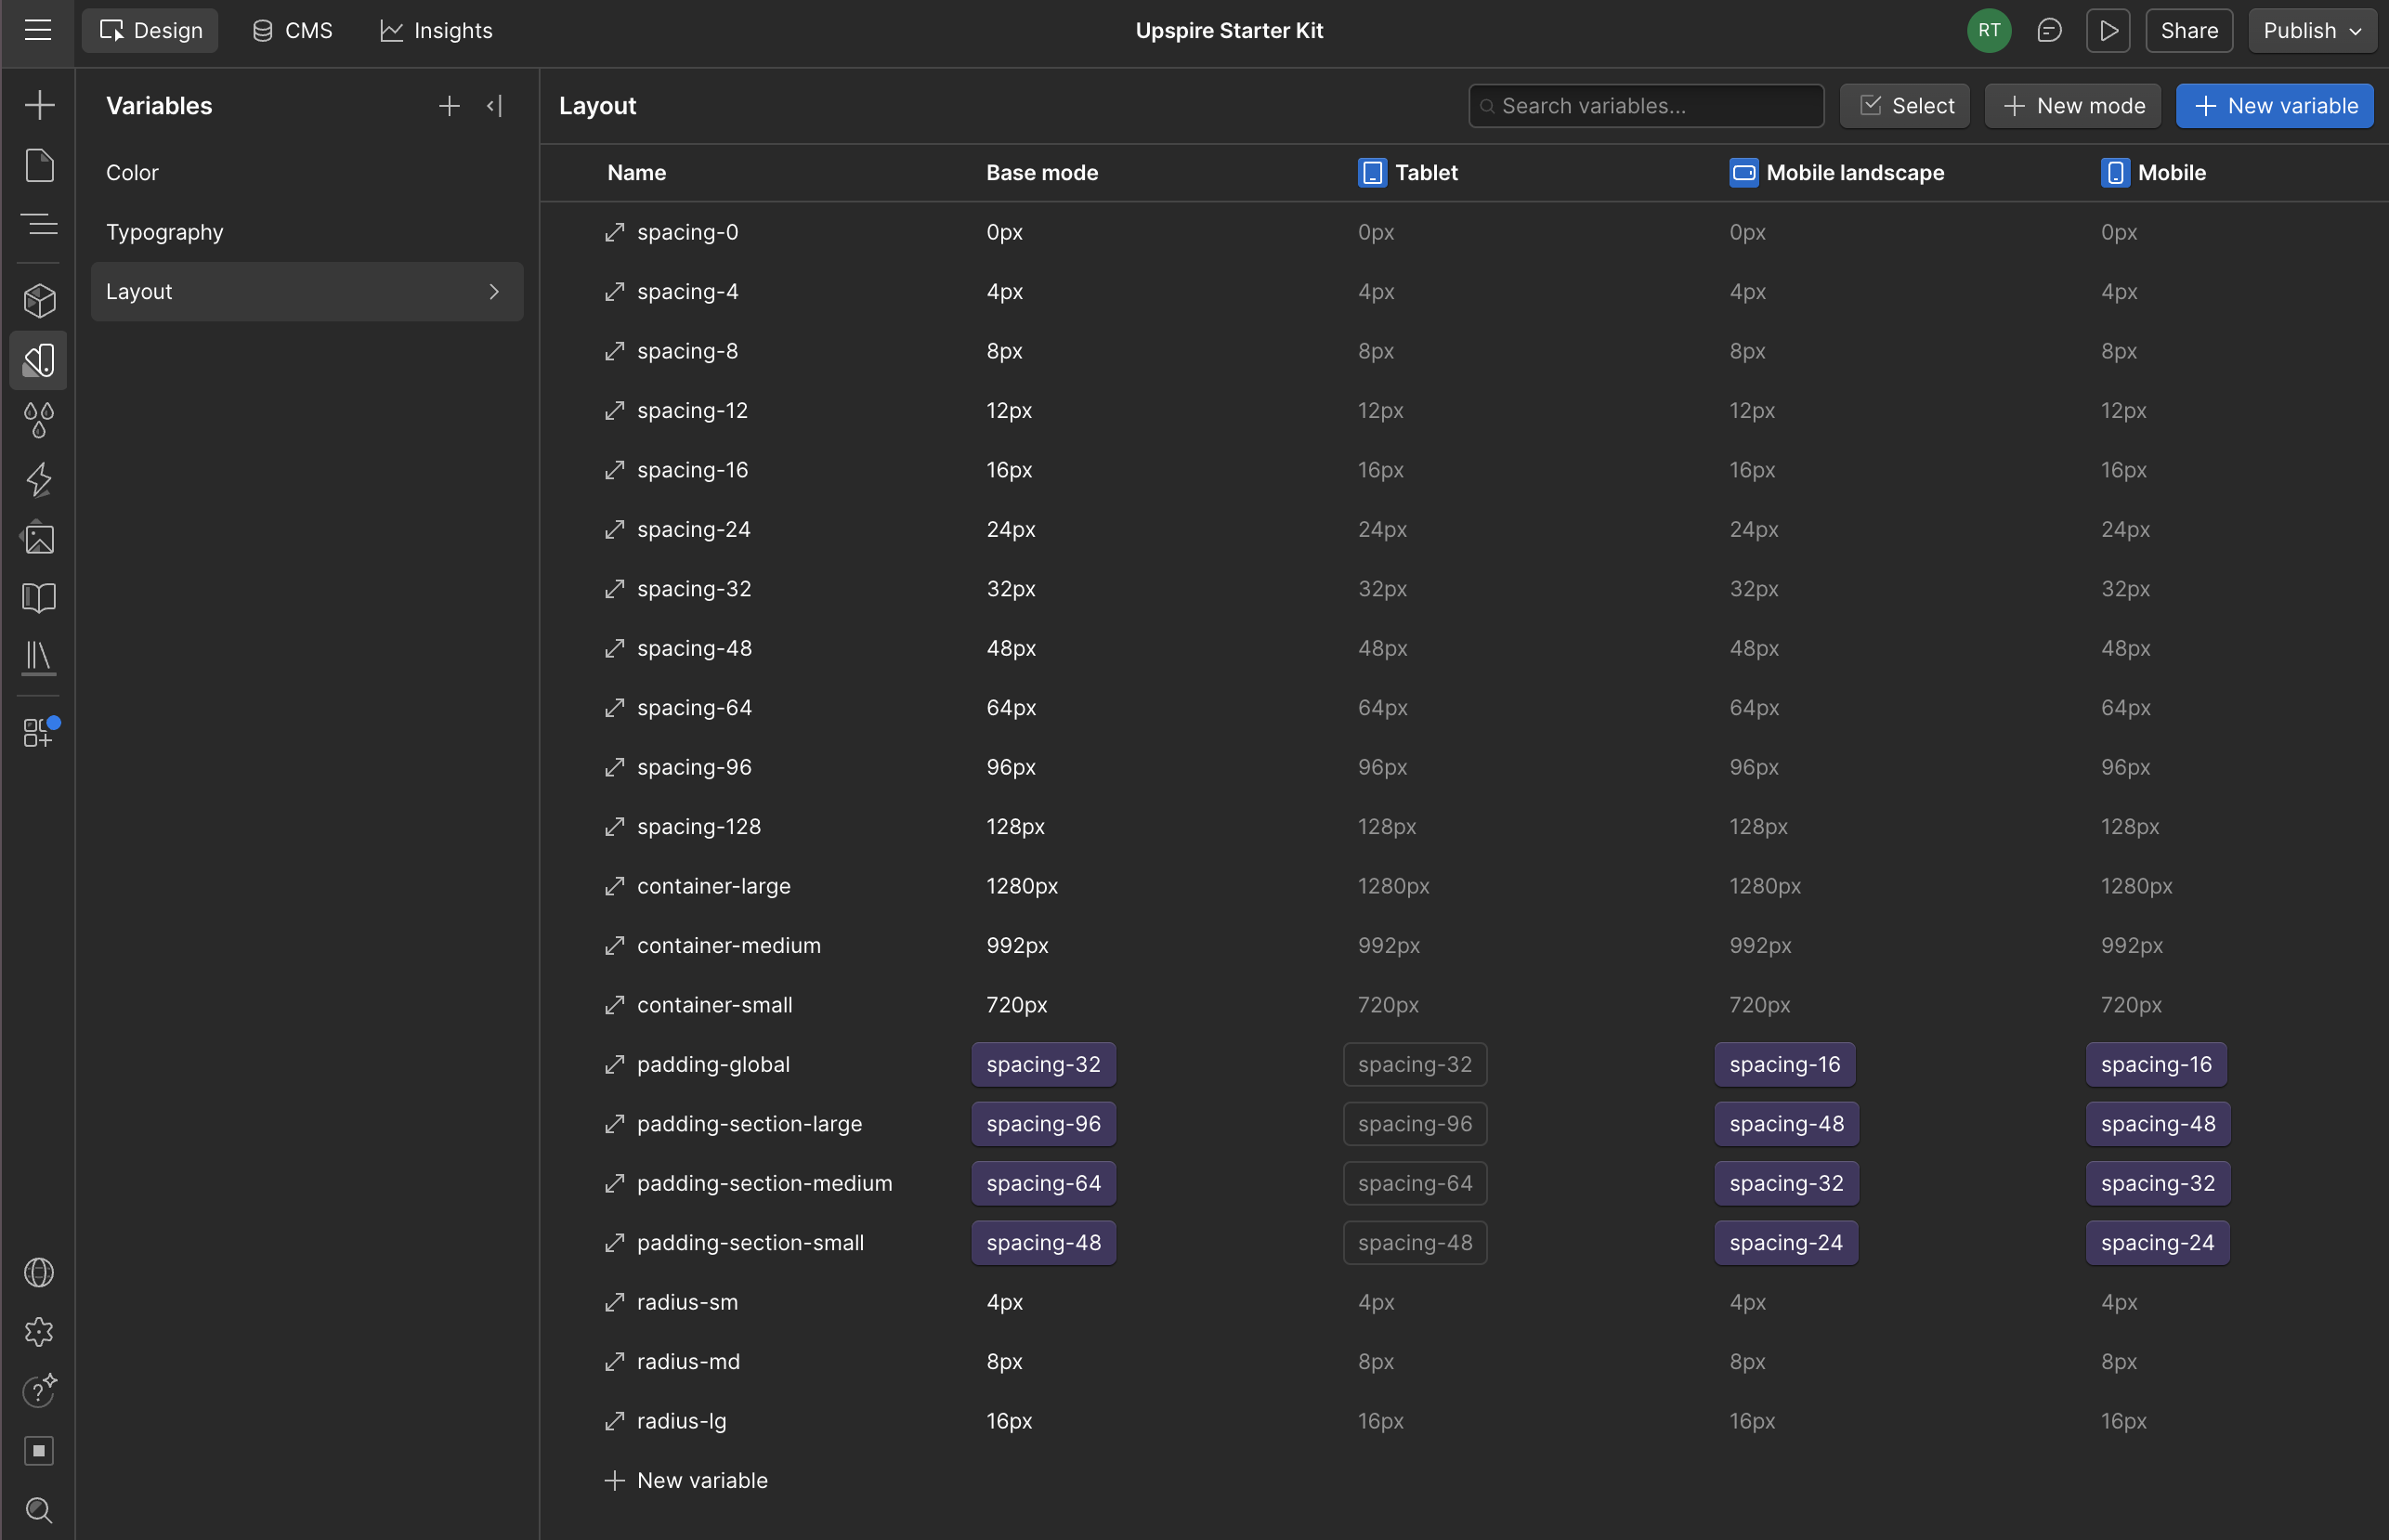
Task: Click the square icon near sidebar bottom
Action: pyautogui.click(x=39, y=1450)
